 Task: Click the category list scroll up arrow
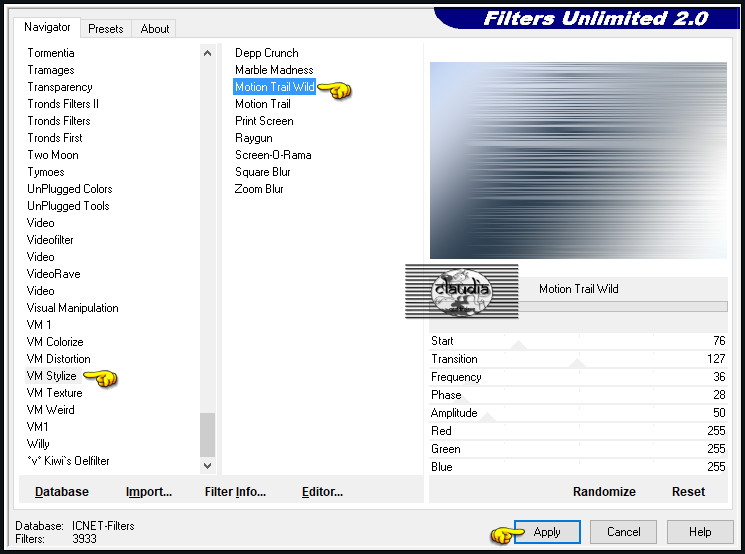pyautogui.click(x=208, y=53)
